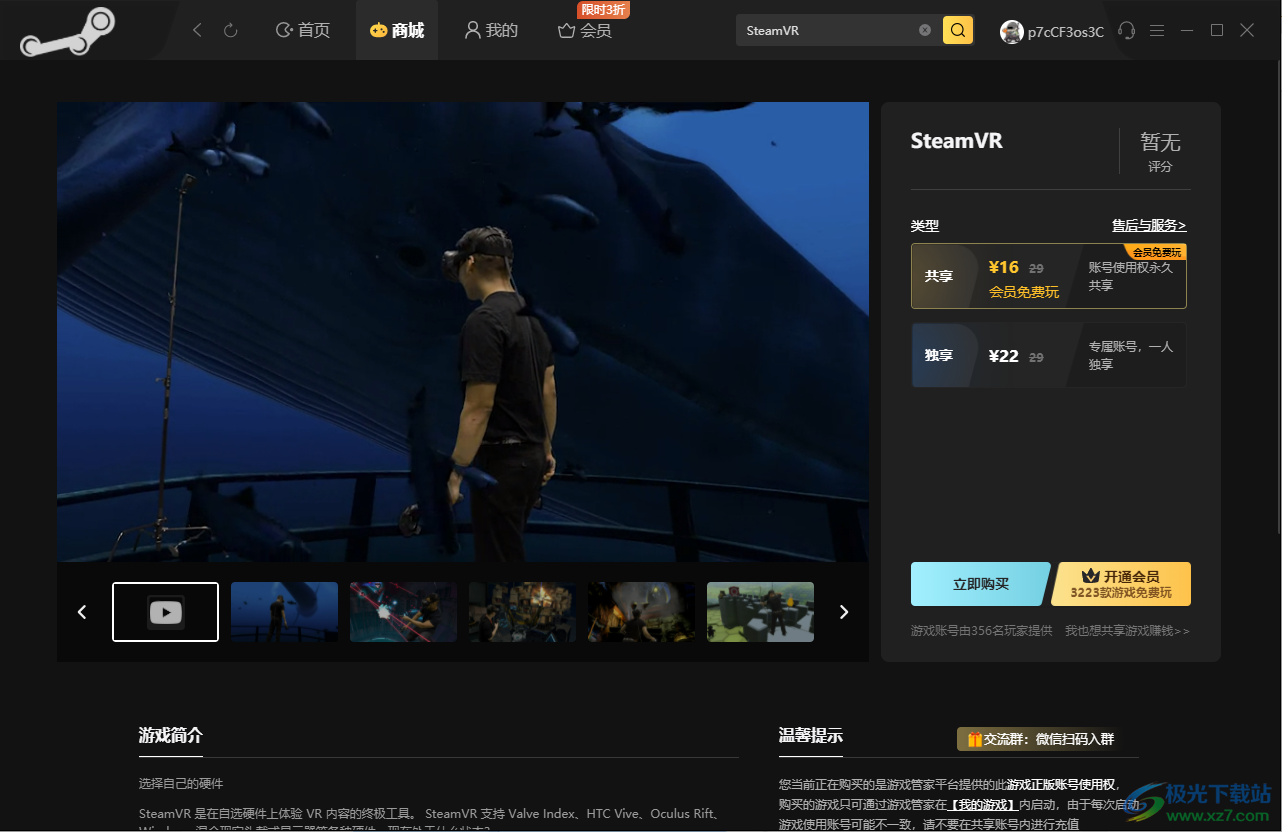The width and height of the screenshot is (1282, 832).
Task: Maximize the window
Action: [x=1217, y=30]
